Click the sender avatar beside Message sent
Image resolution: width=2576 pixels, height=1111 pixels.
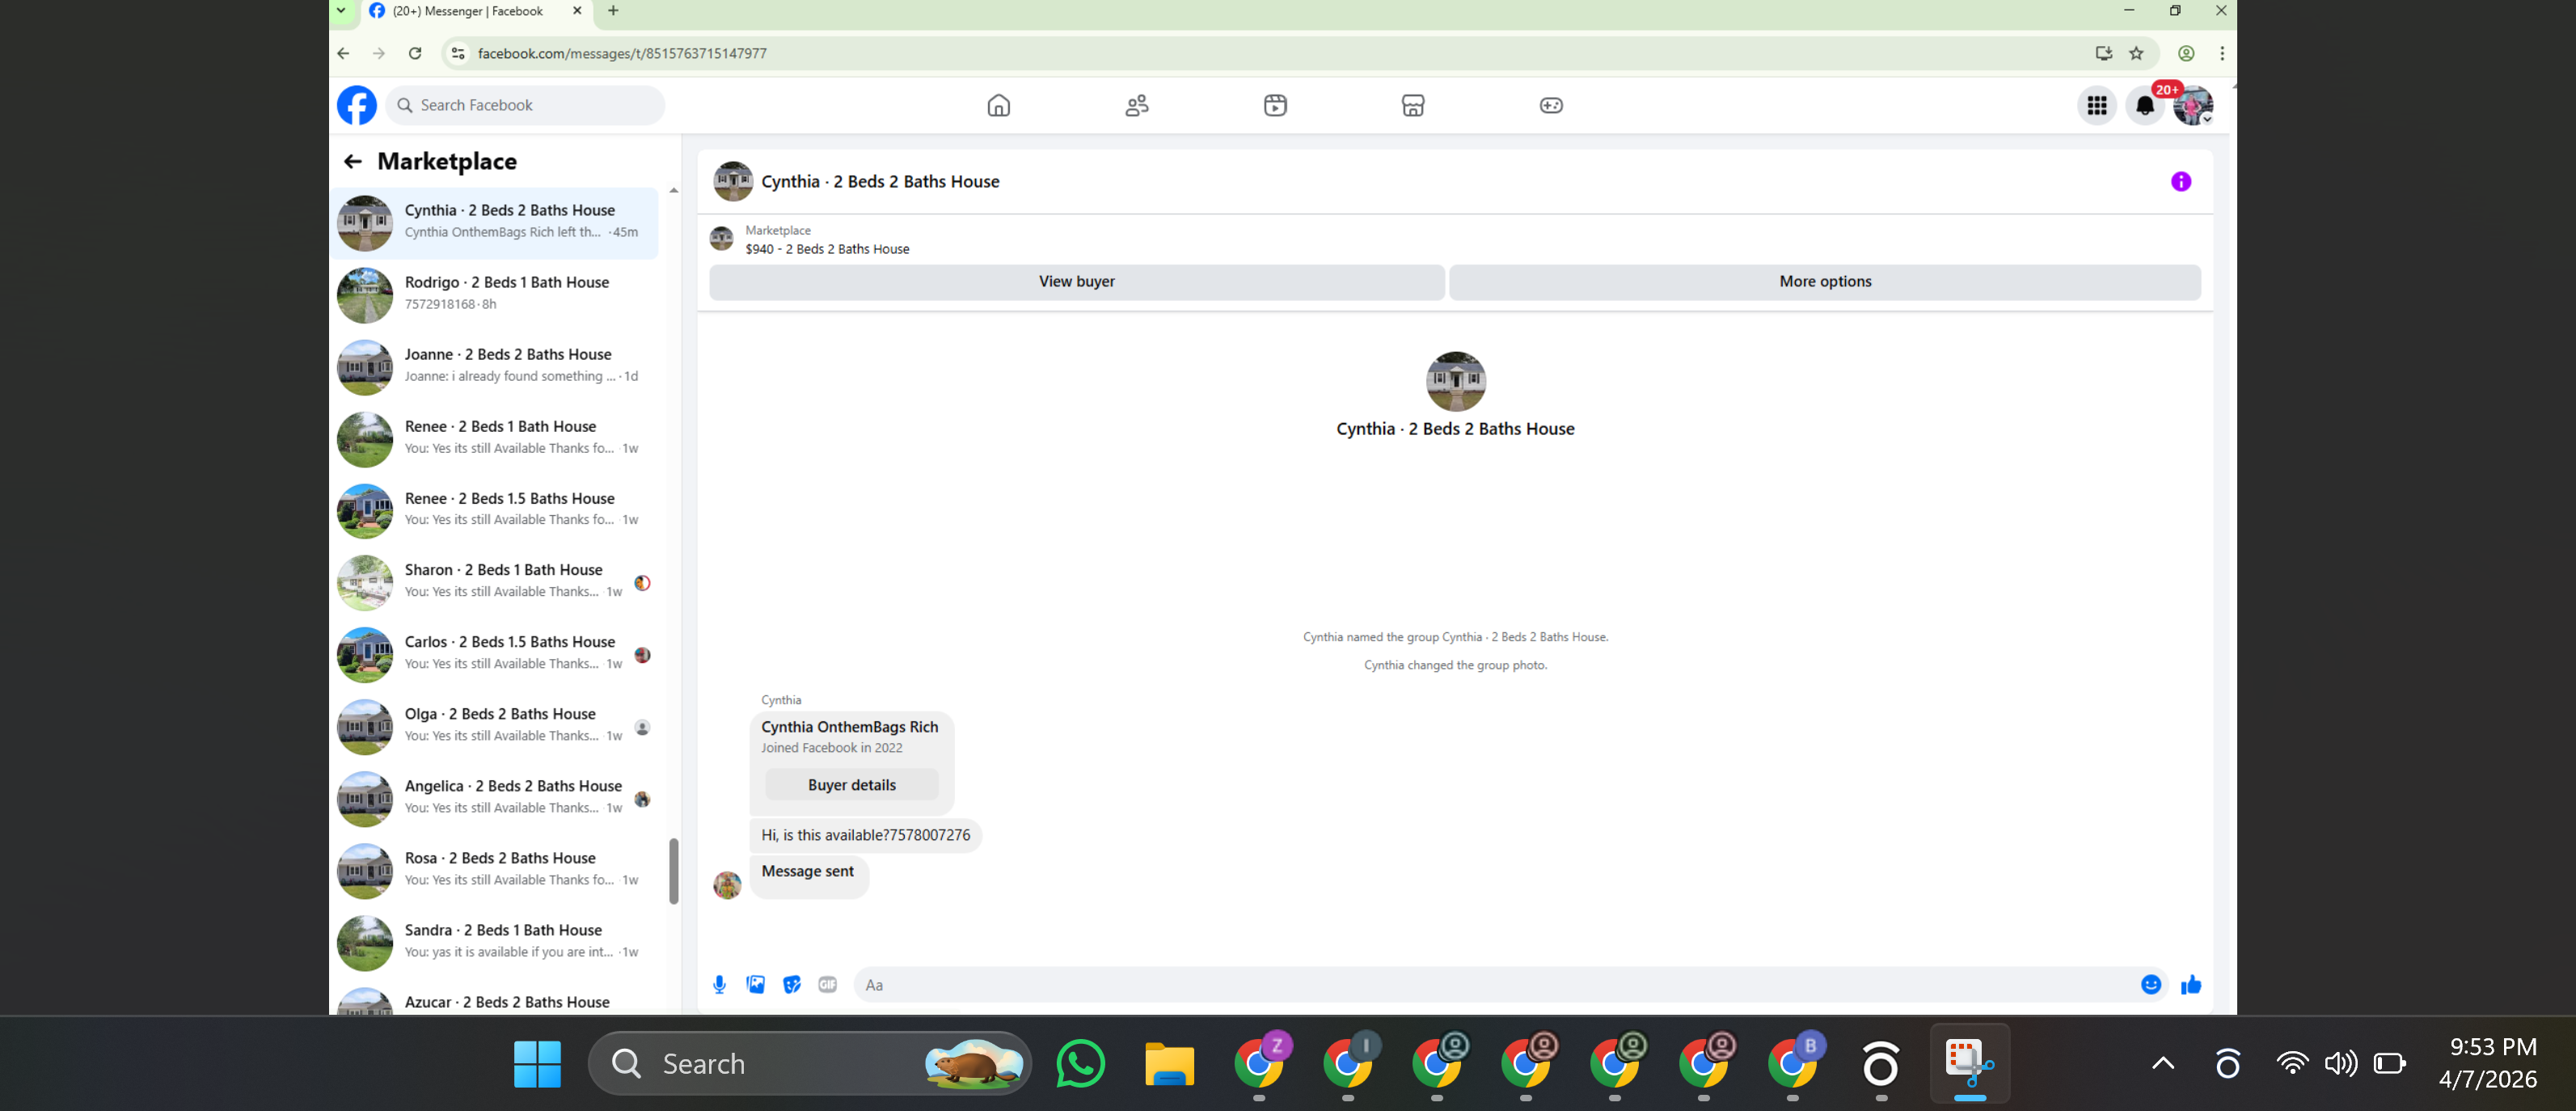coord(727,885)
